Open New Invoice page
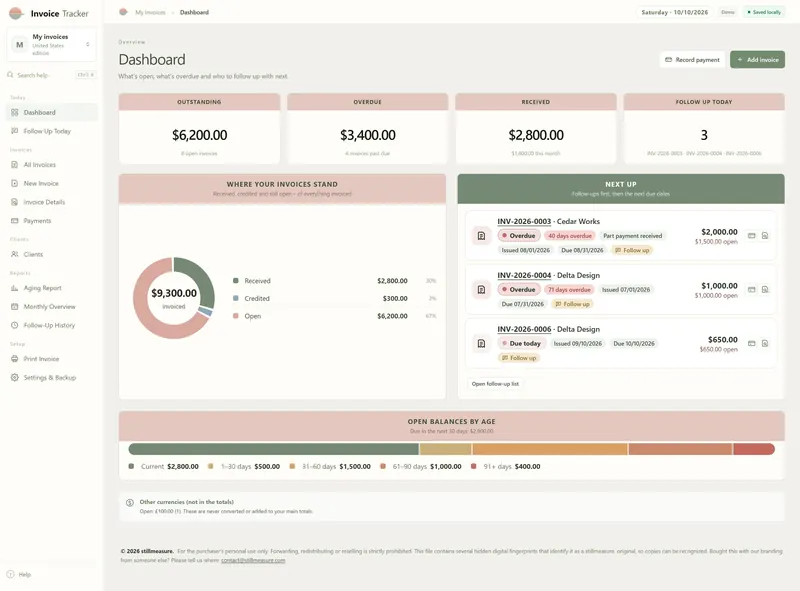This screenshot has width=800, height=591. 51,183
